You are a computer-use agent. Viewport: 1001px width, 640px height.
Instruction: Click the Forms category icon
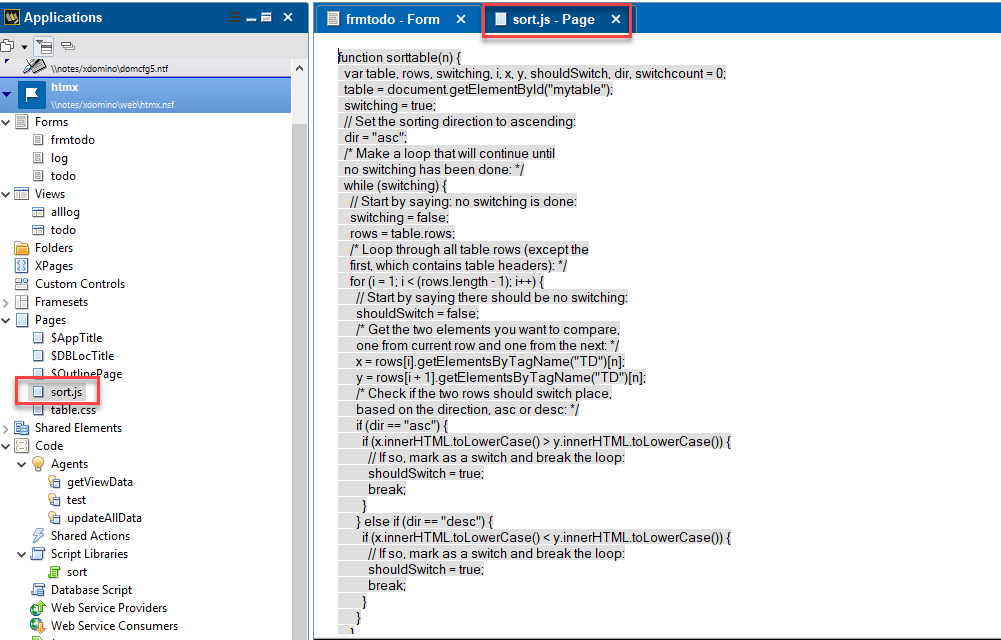(x=22, y=122)
